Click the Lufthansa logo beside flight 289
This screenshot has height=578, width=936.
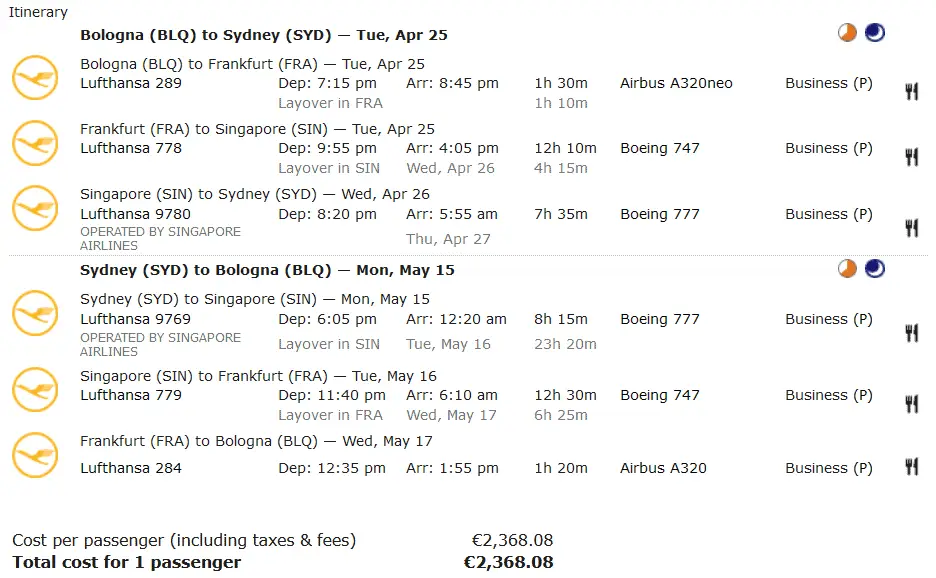[35, 77]
